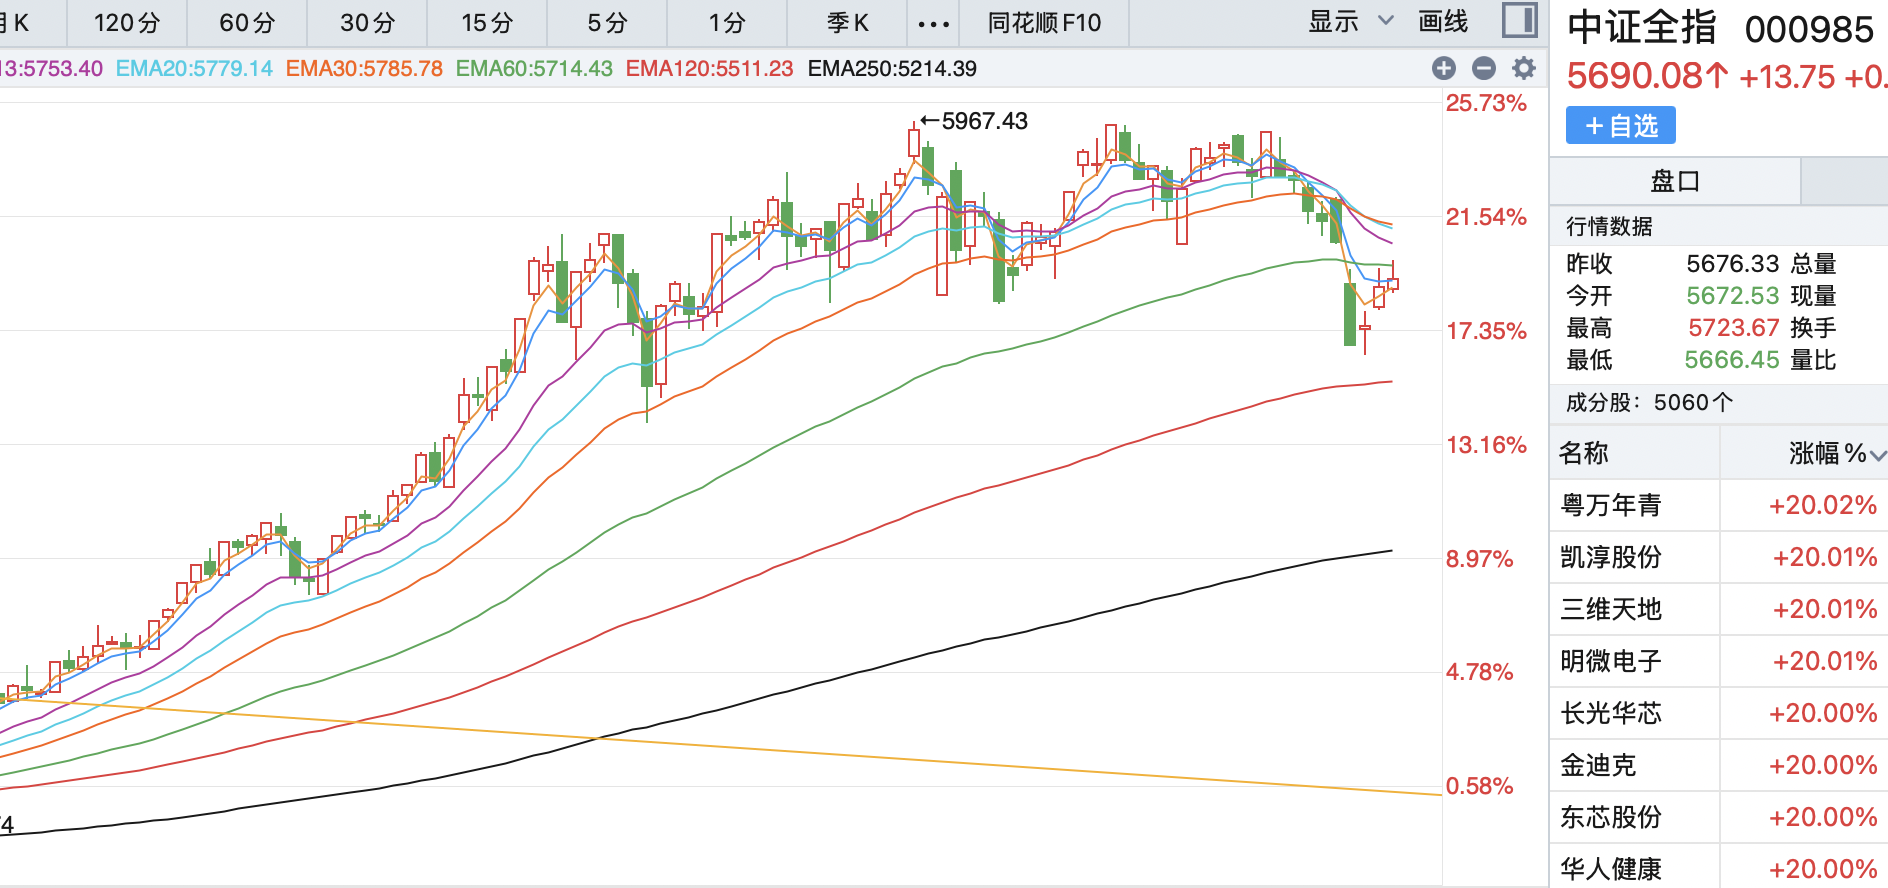Open more period options (three dots)
Screen dimensions: 1888x888
pyautogui.click(x=933, y=23)
